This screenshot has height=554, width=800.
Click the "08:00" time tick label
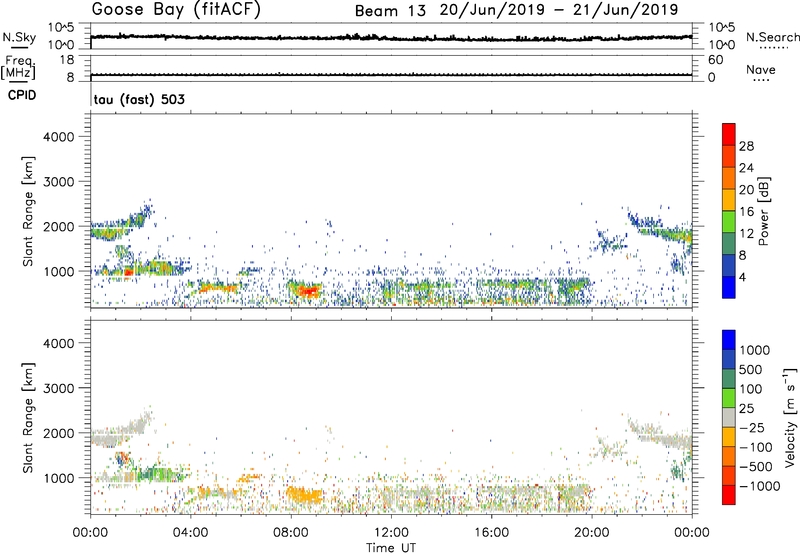pyautogui.click(x=291, y=533)
